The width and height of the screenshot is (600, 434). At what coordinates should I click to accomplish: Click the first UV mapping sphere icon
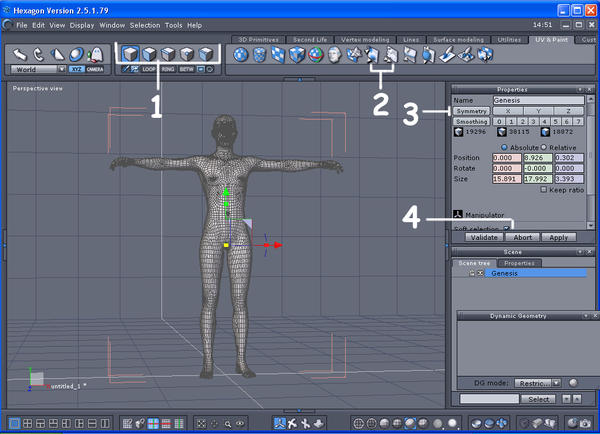point(242,55)
